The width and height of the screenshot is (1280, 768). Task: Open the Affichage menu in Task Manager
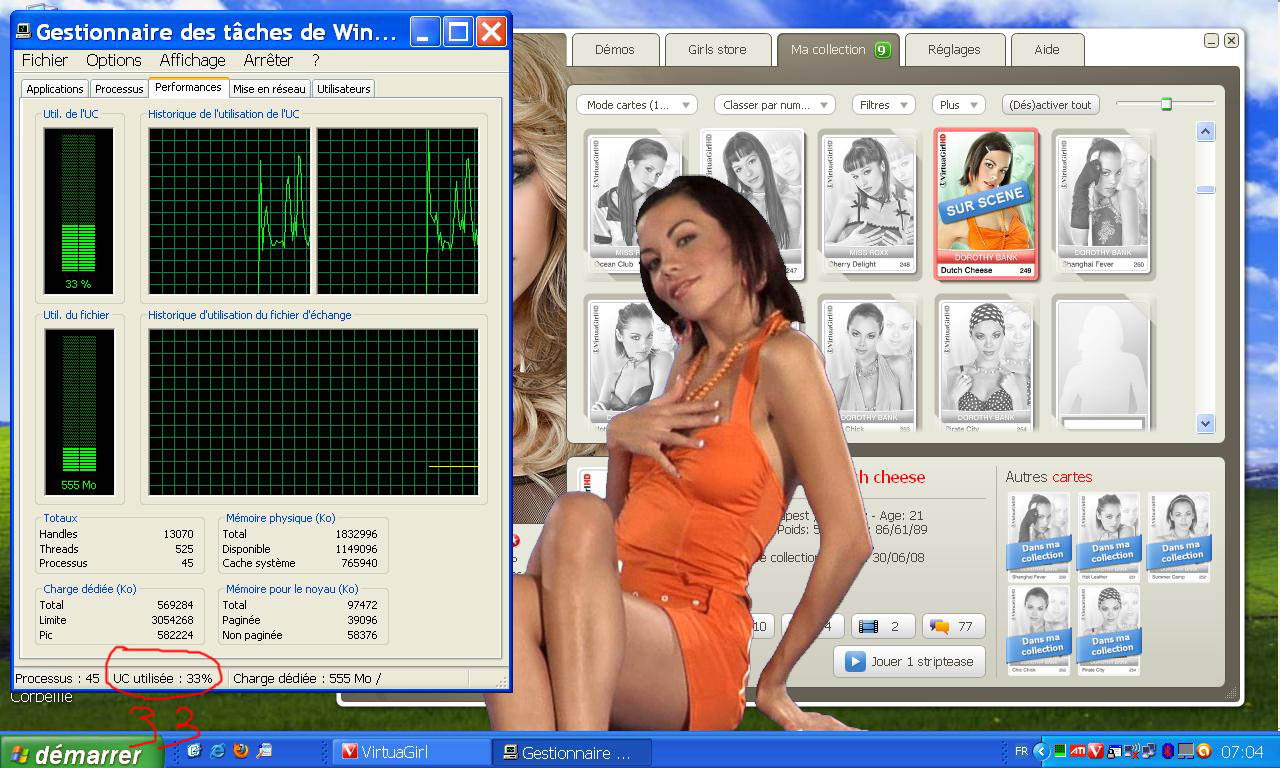(x=192, y=60)
